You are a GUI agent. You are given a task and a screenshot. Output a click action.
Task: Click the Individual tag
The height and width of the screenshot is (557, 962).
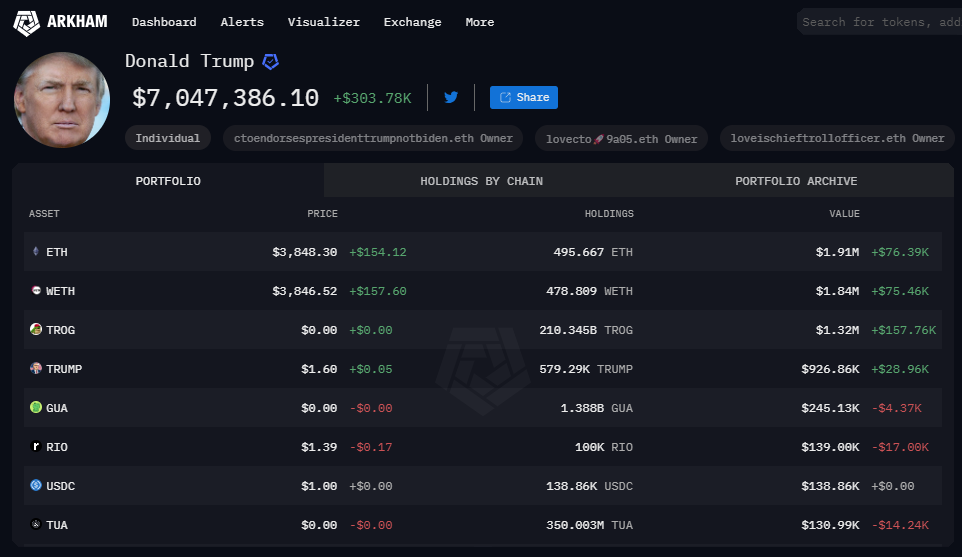coord(167,139)
